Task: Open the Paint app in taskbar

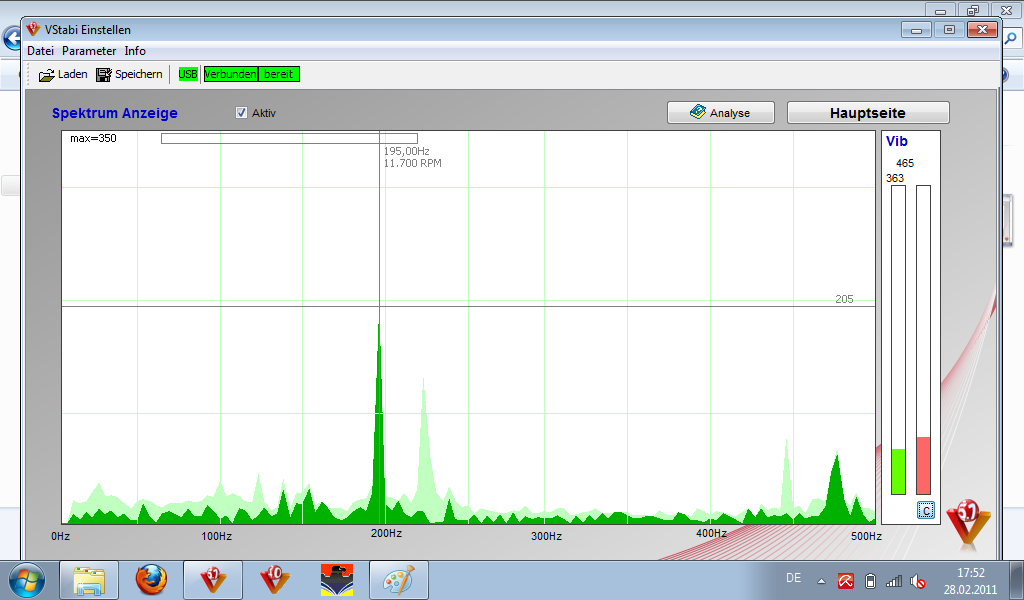Action: tap(398, 579)
